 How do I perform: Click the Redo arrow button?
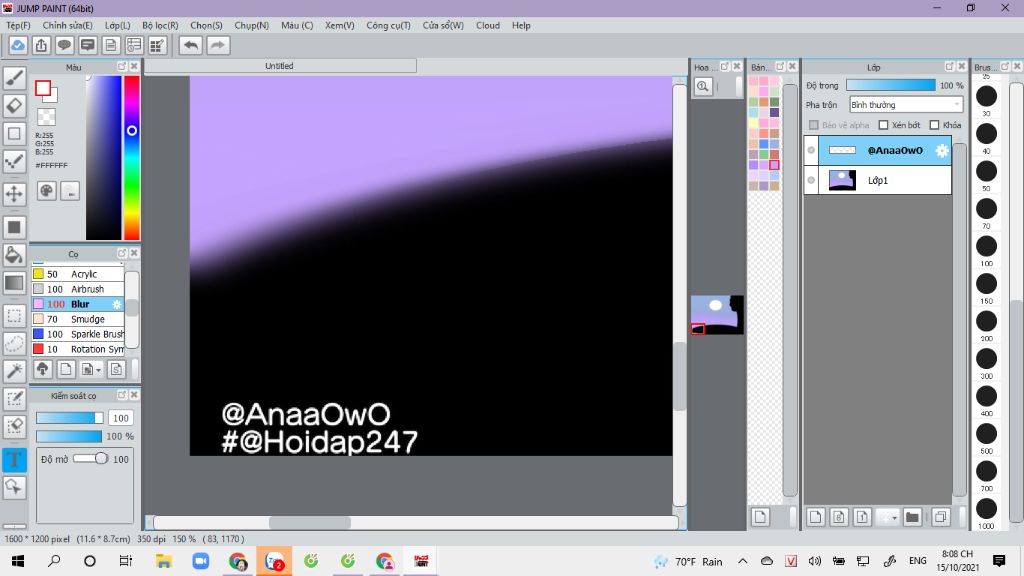click(218, 46)
